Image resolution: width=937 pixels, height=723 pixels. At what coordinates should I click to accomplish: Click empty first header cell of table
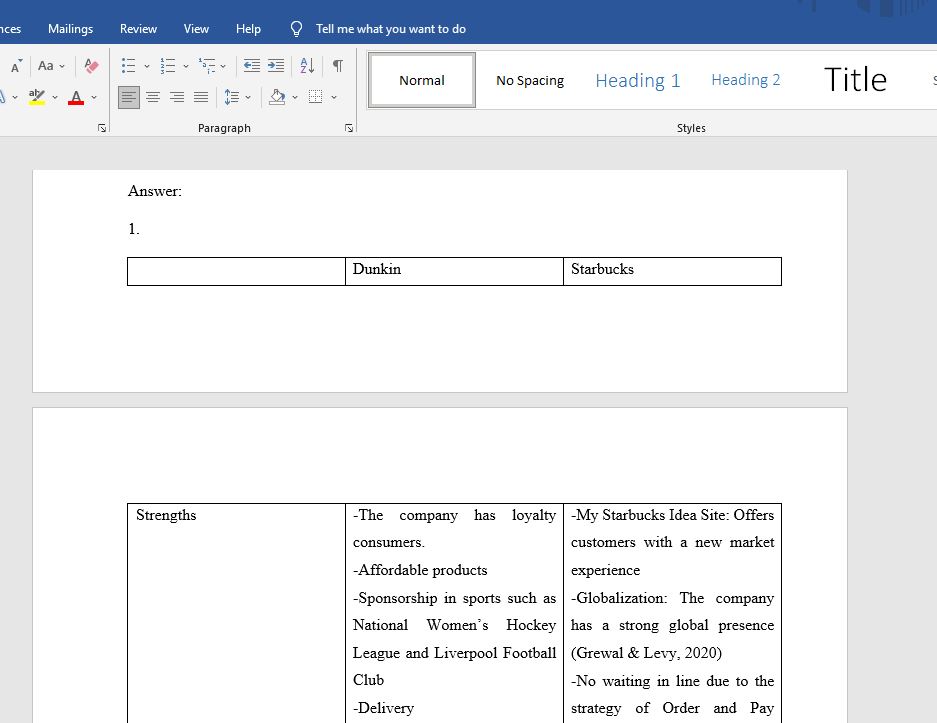point(236,271)
